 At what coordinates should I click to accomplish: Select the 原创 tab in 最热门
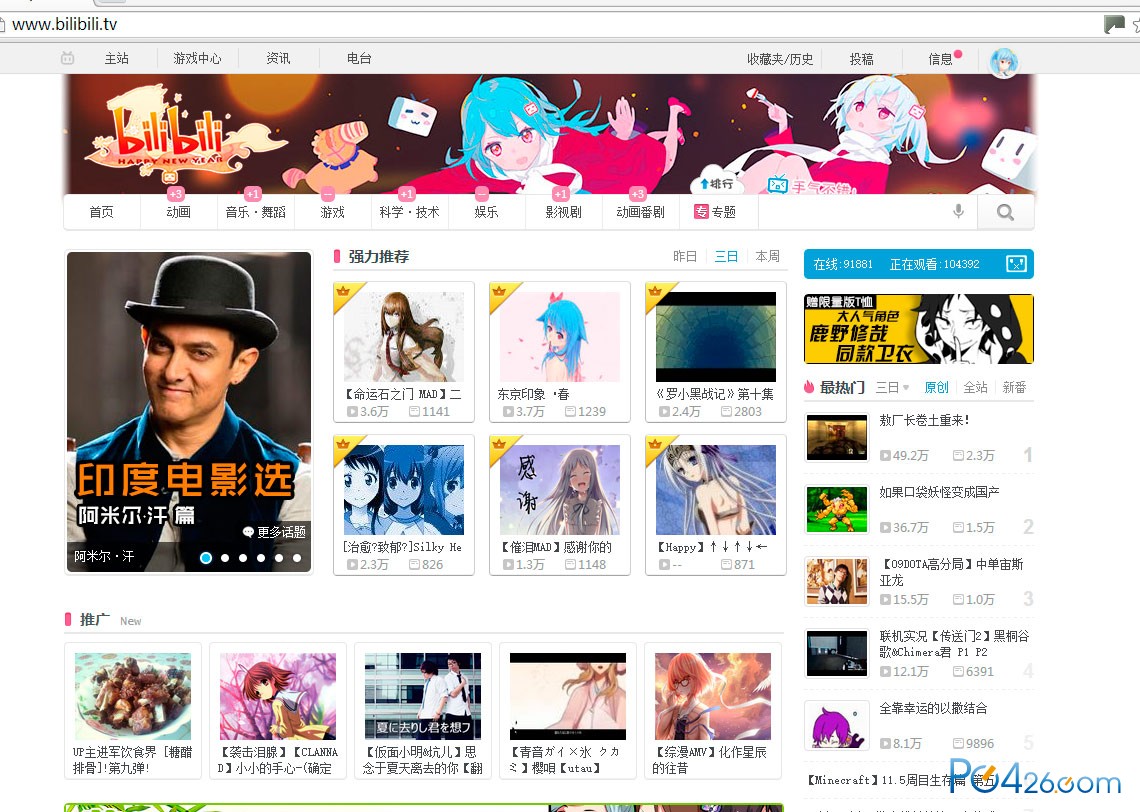(936, 387)
